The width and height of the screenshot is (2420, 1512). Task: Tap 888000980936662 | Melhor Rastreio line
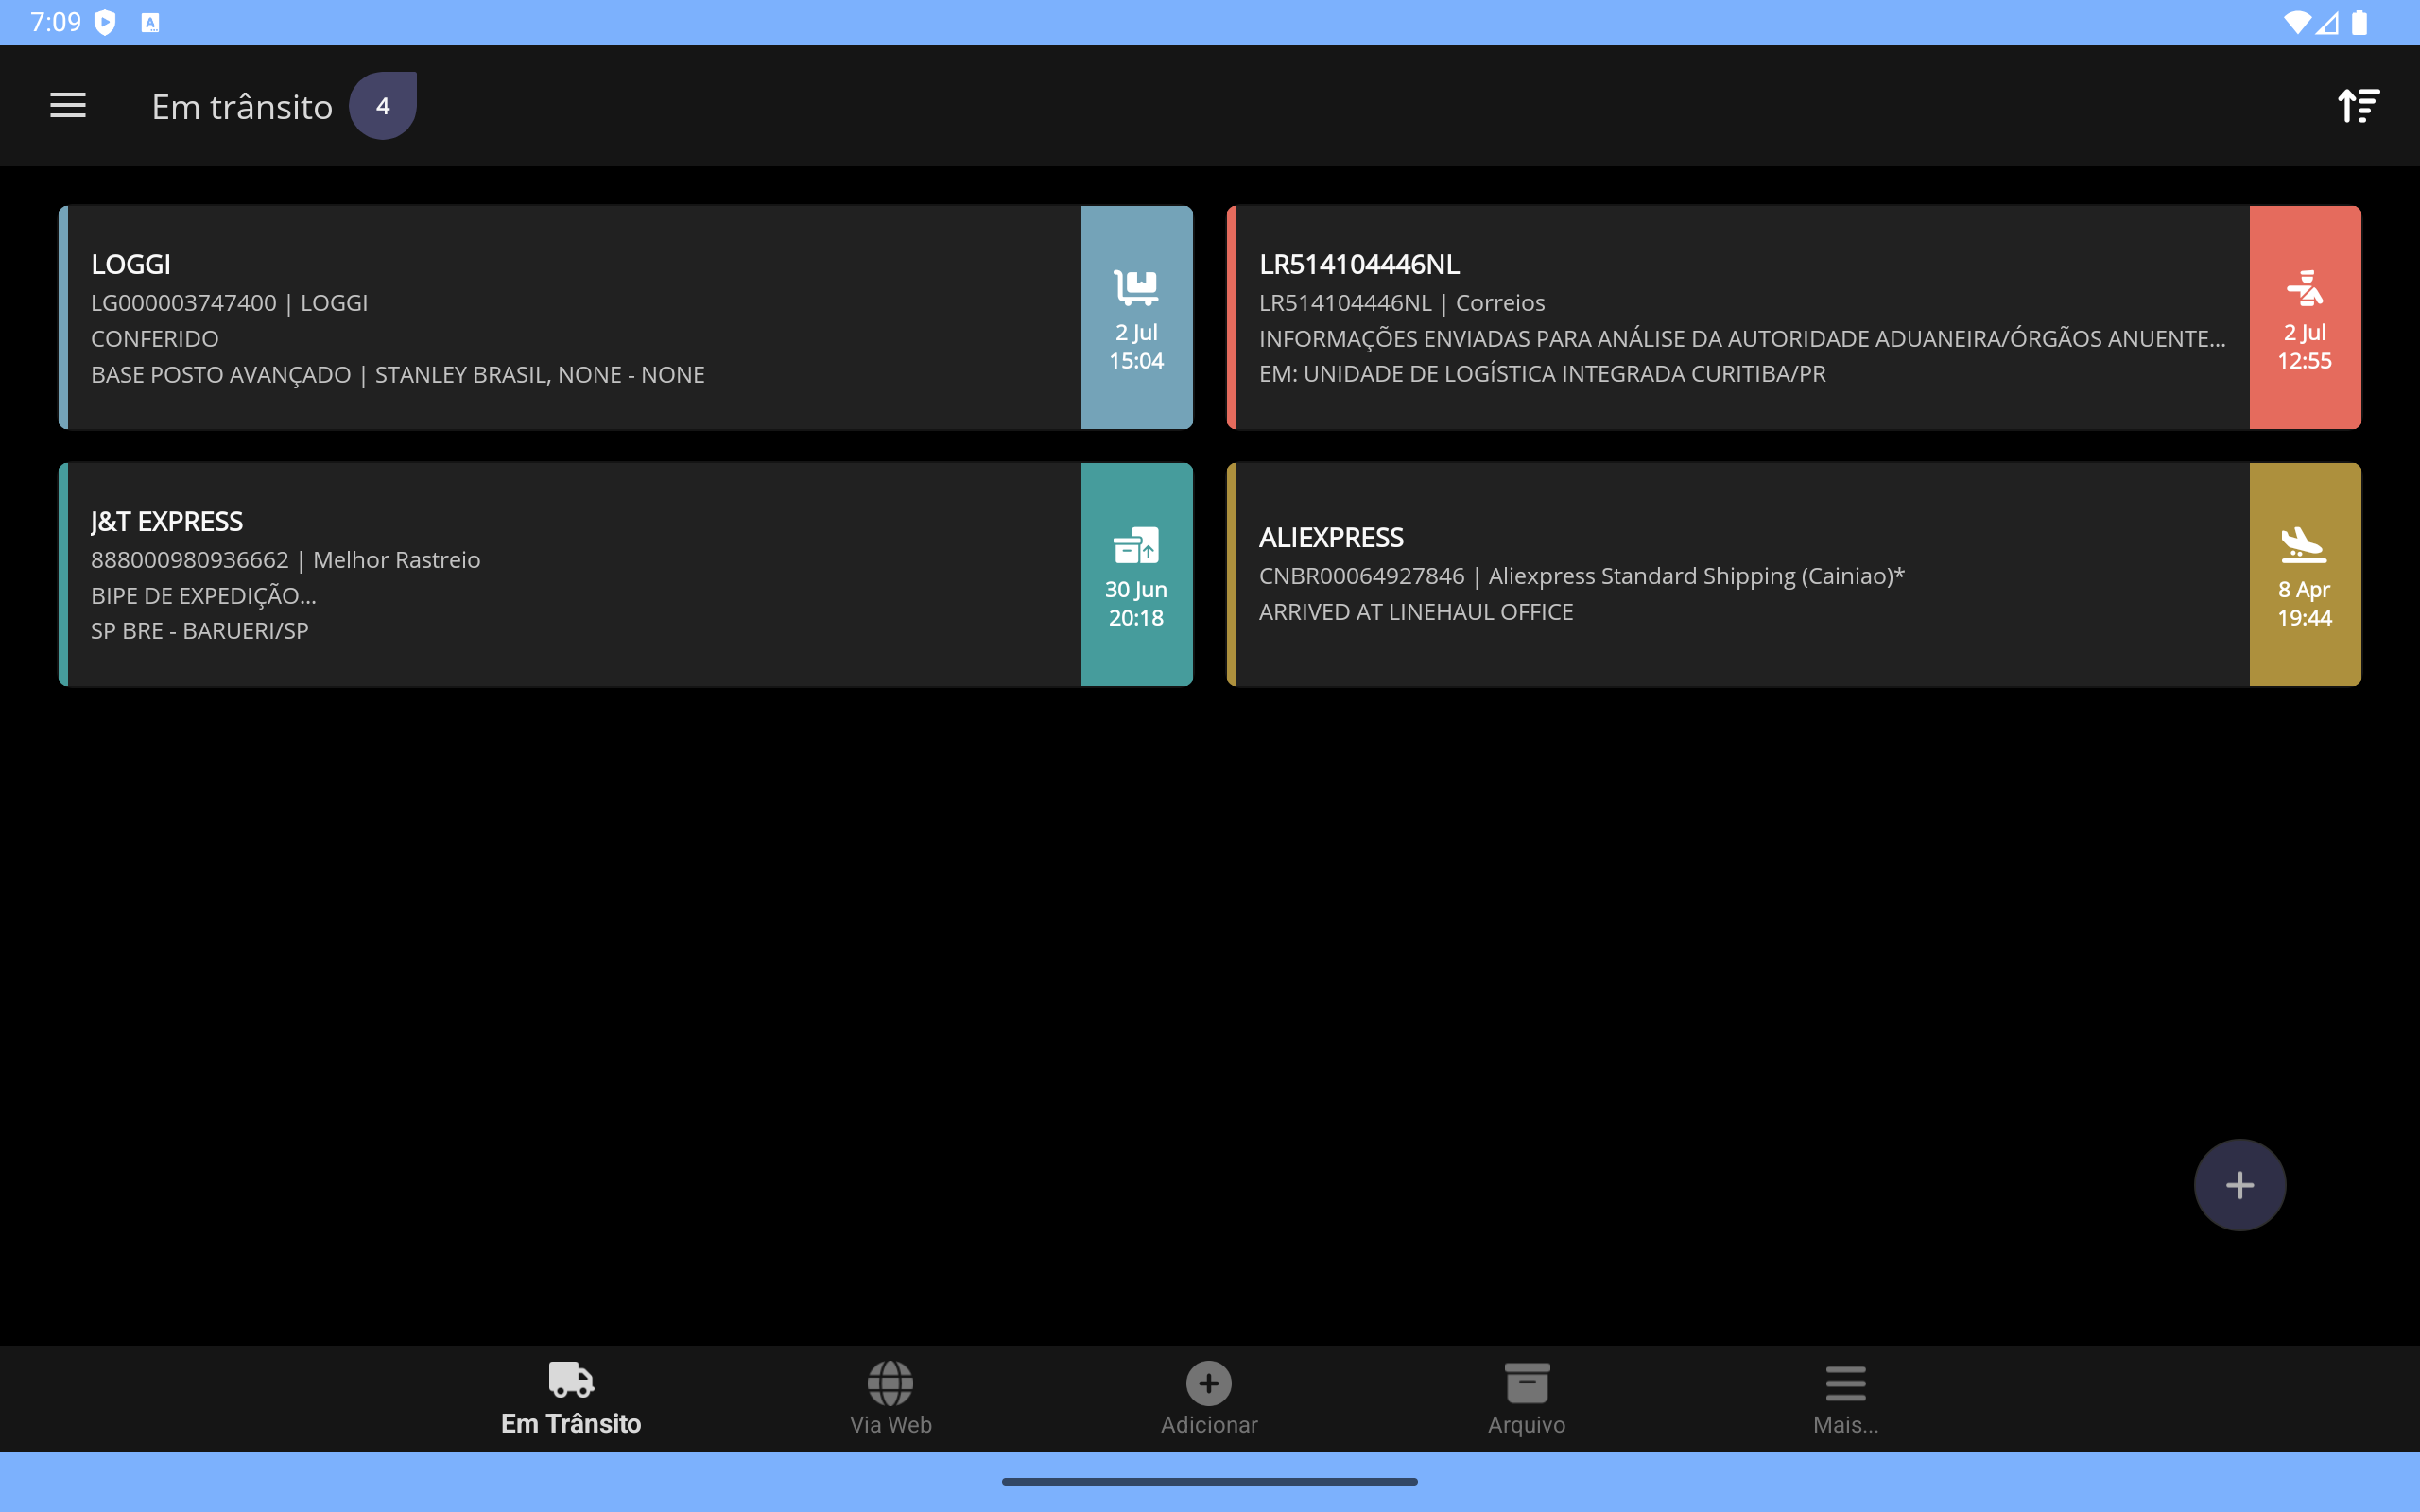(286, 559)
